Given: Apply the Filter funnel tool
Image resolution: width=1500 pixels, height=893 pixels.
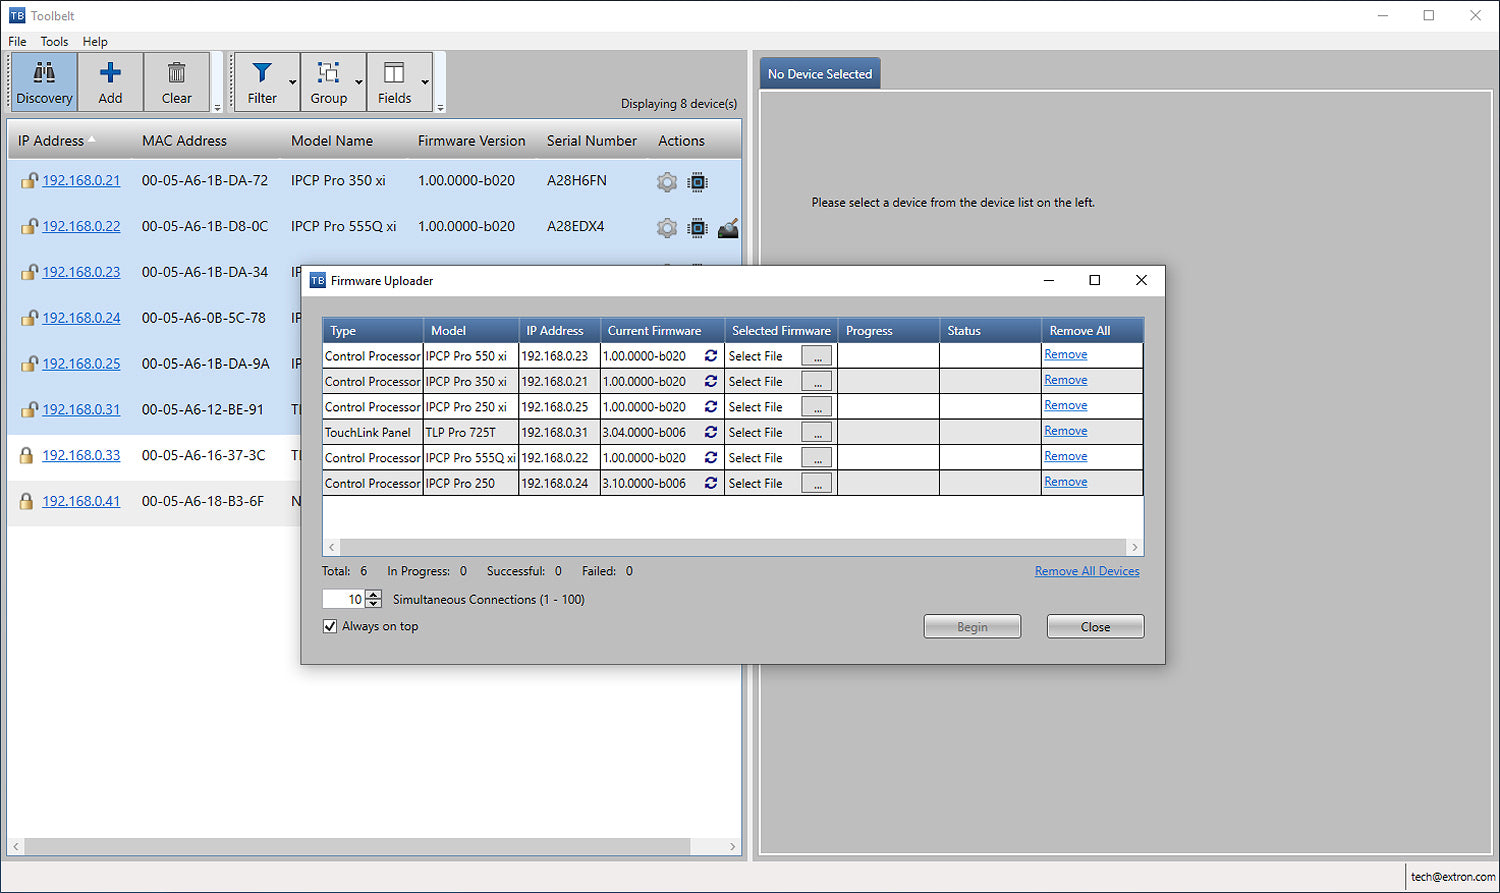Looking at the screenshot, I should pyautogui.click(x=261, y=82).
